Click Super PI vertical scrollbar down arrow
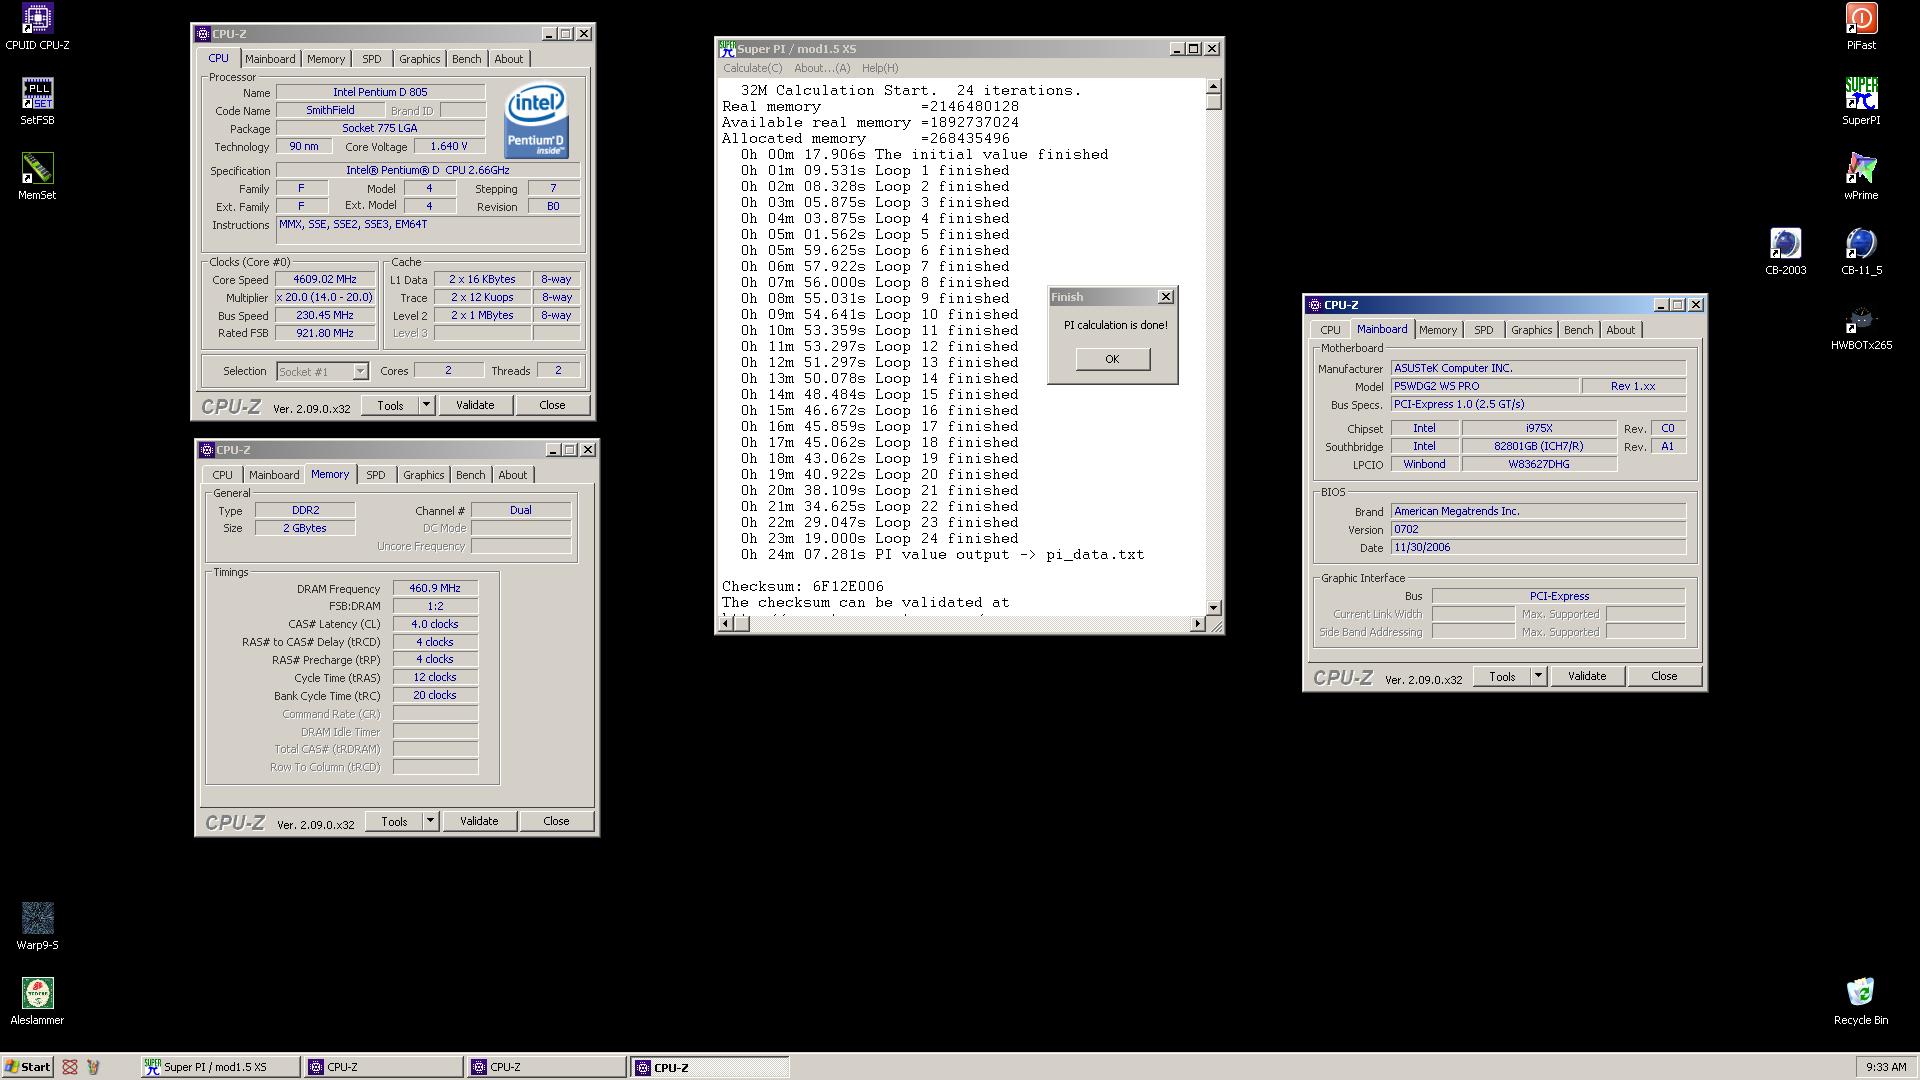The image size is (1920, 1080). pyautogui.click(x=1214, y=607)
